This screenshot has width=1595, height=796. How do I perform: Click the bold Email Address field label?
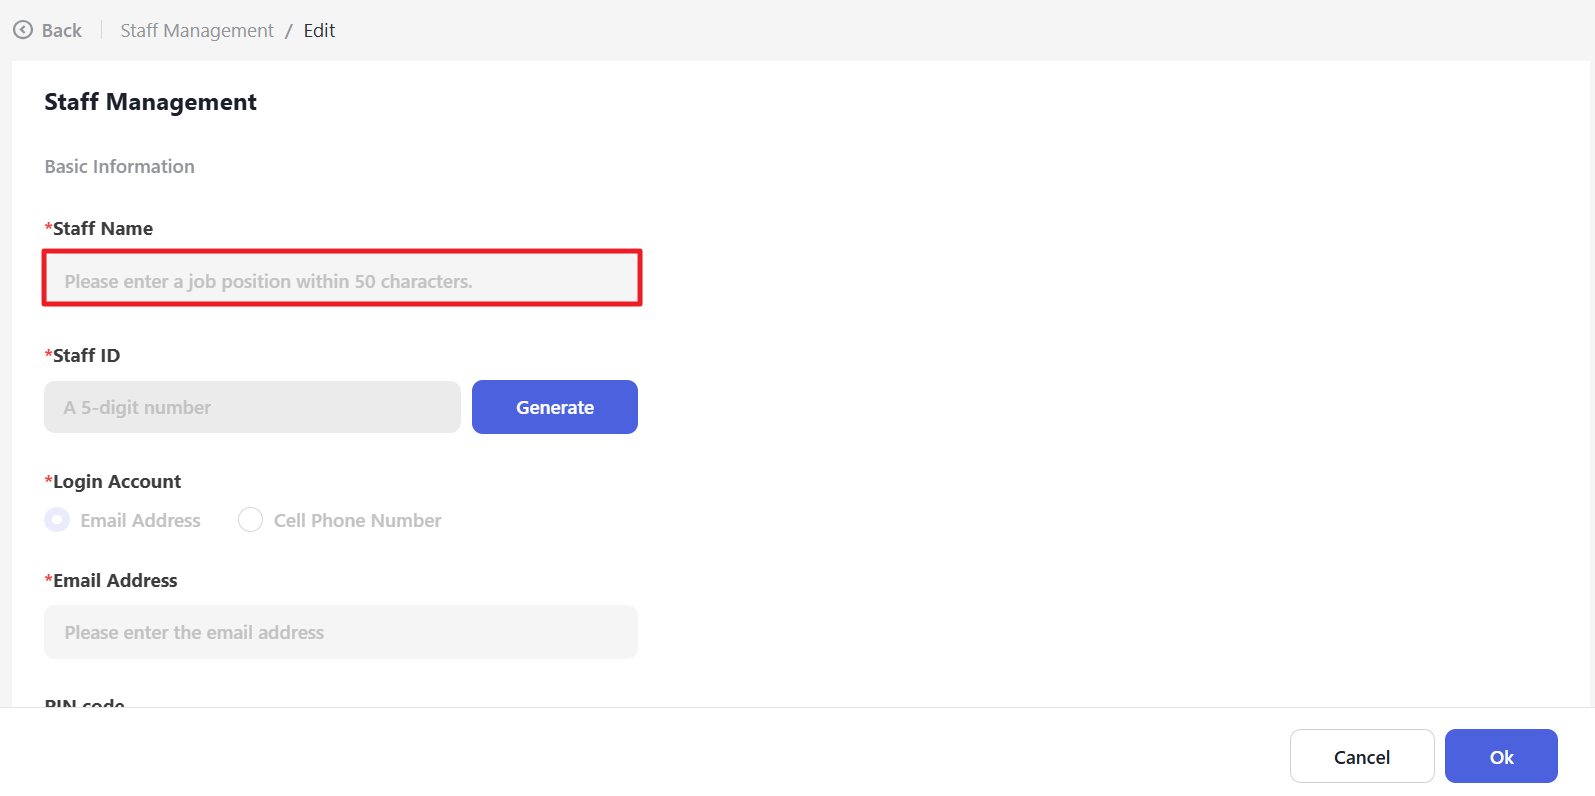pos(115,581)
